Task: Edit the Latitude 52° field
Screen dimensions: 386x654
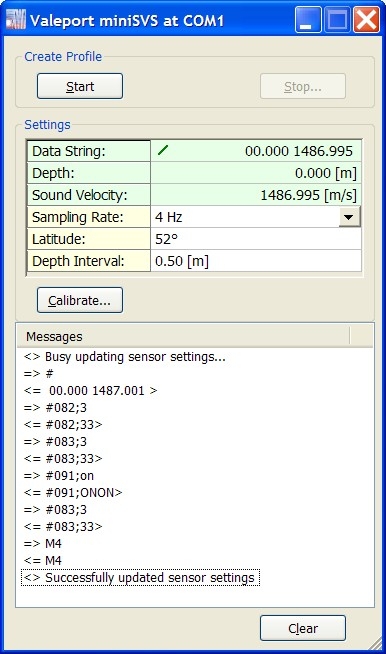Action: tap(256, 239)
